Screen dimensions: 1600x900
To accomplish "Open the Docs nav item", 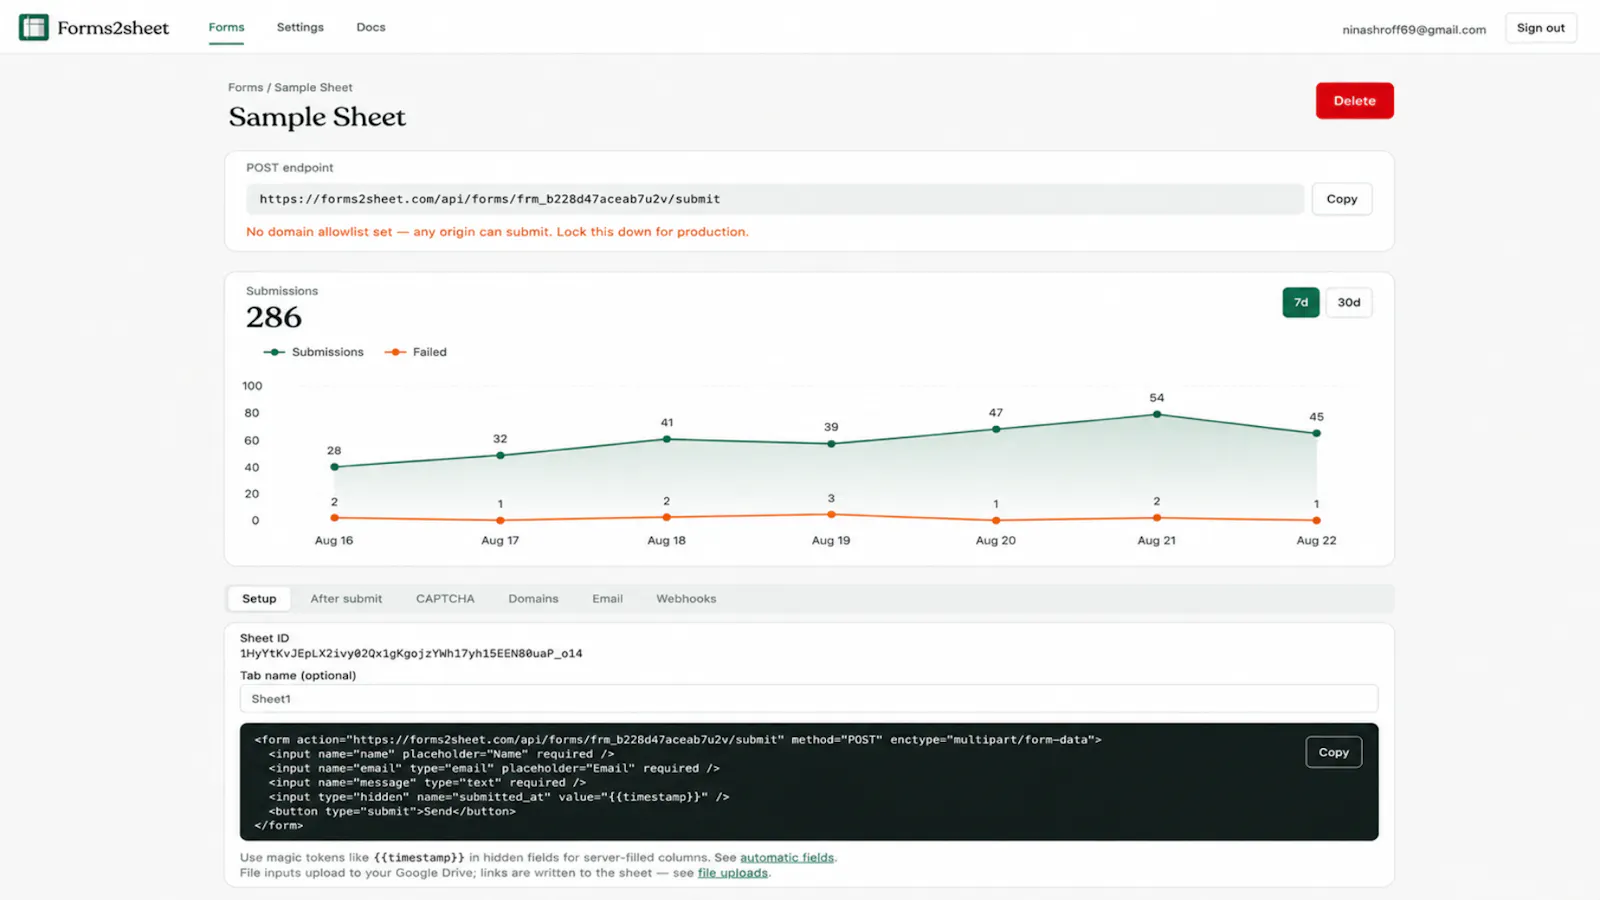I will 371,27.
